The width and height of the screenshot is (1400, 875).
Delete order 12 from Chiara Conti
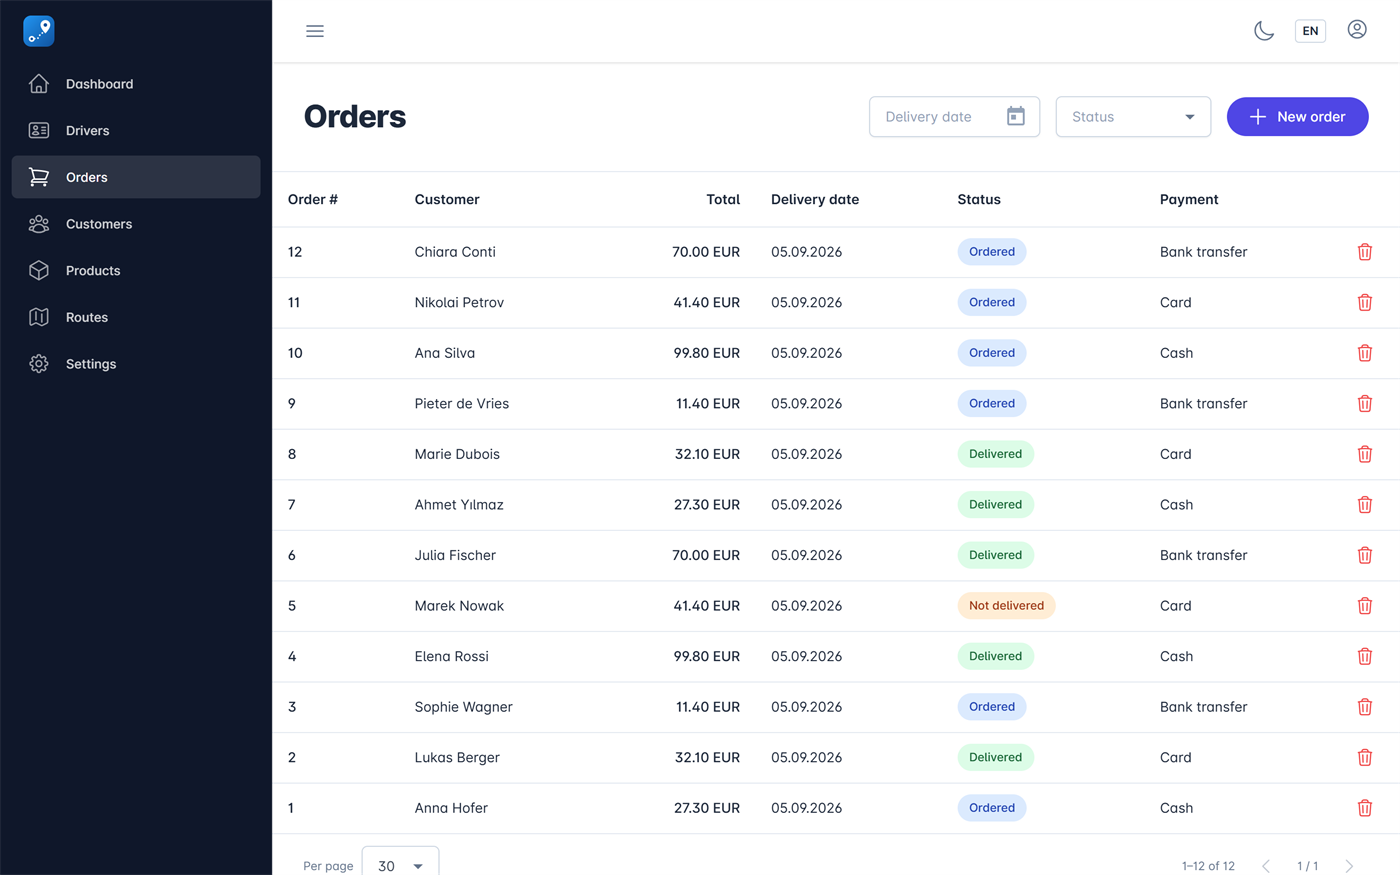pos(1365,252)
